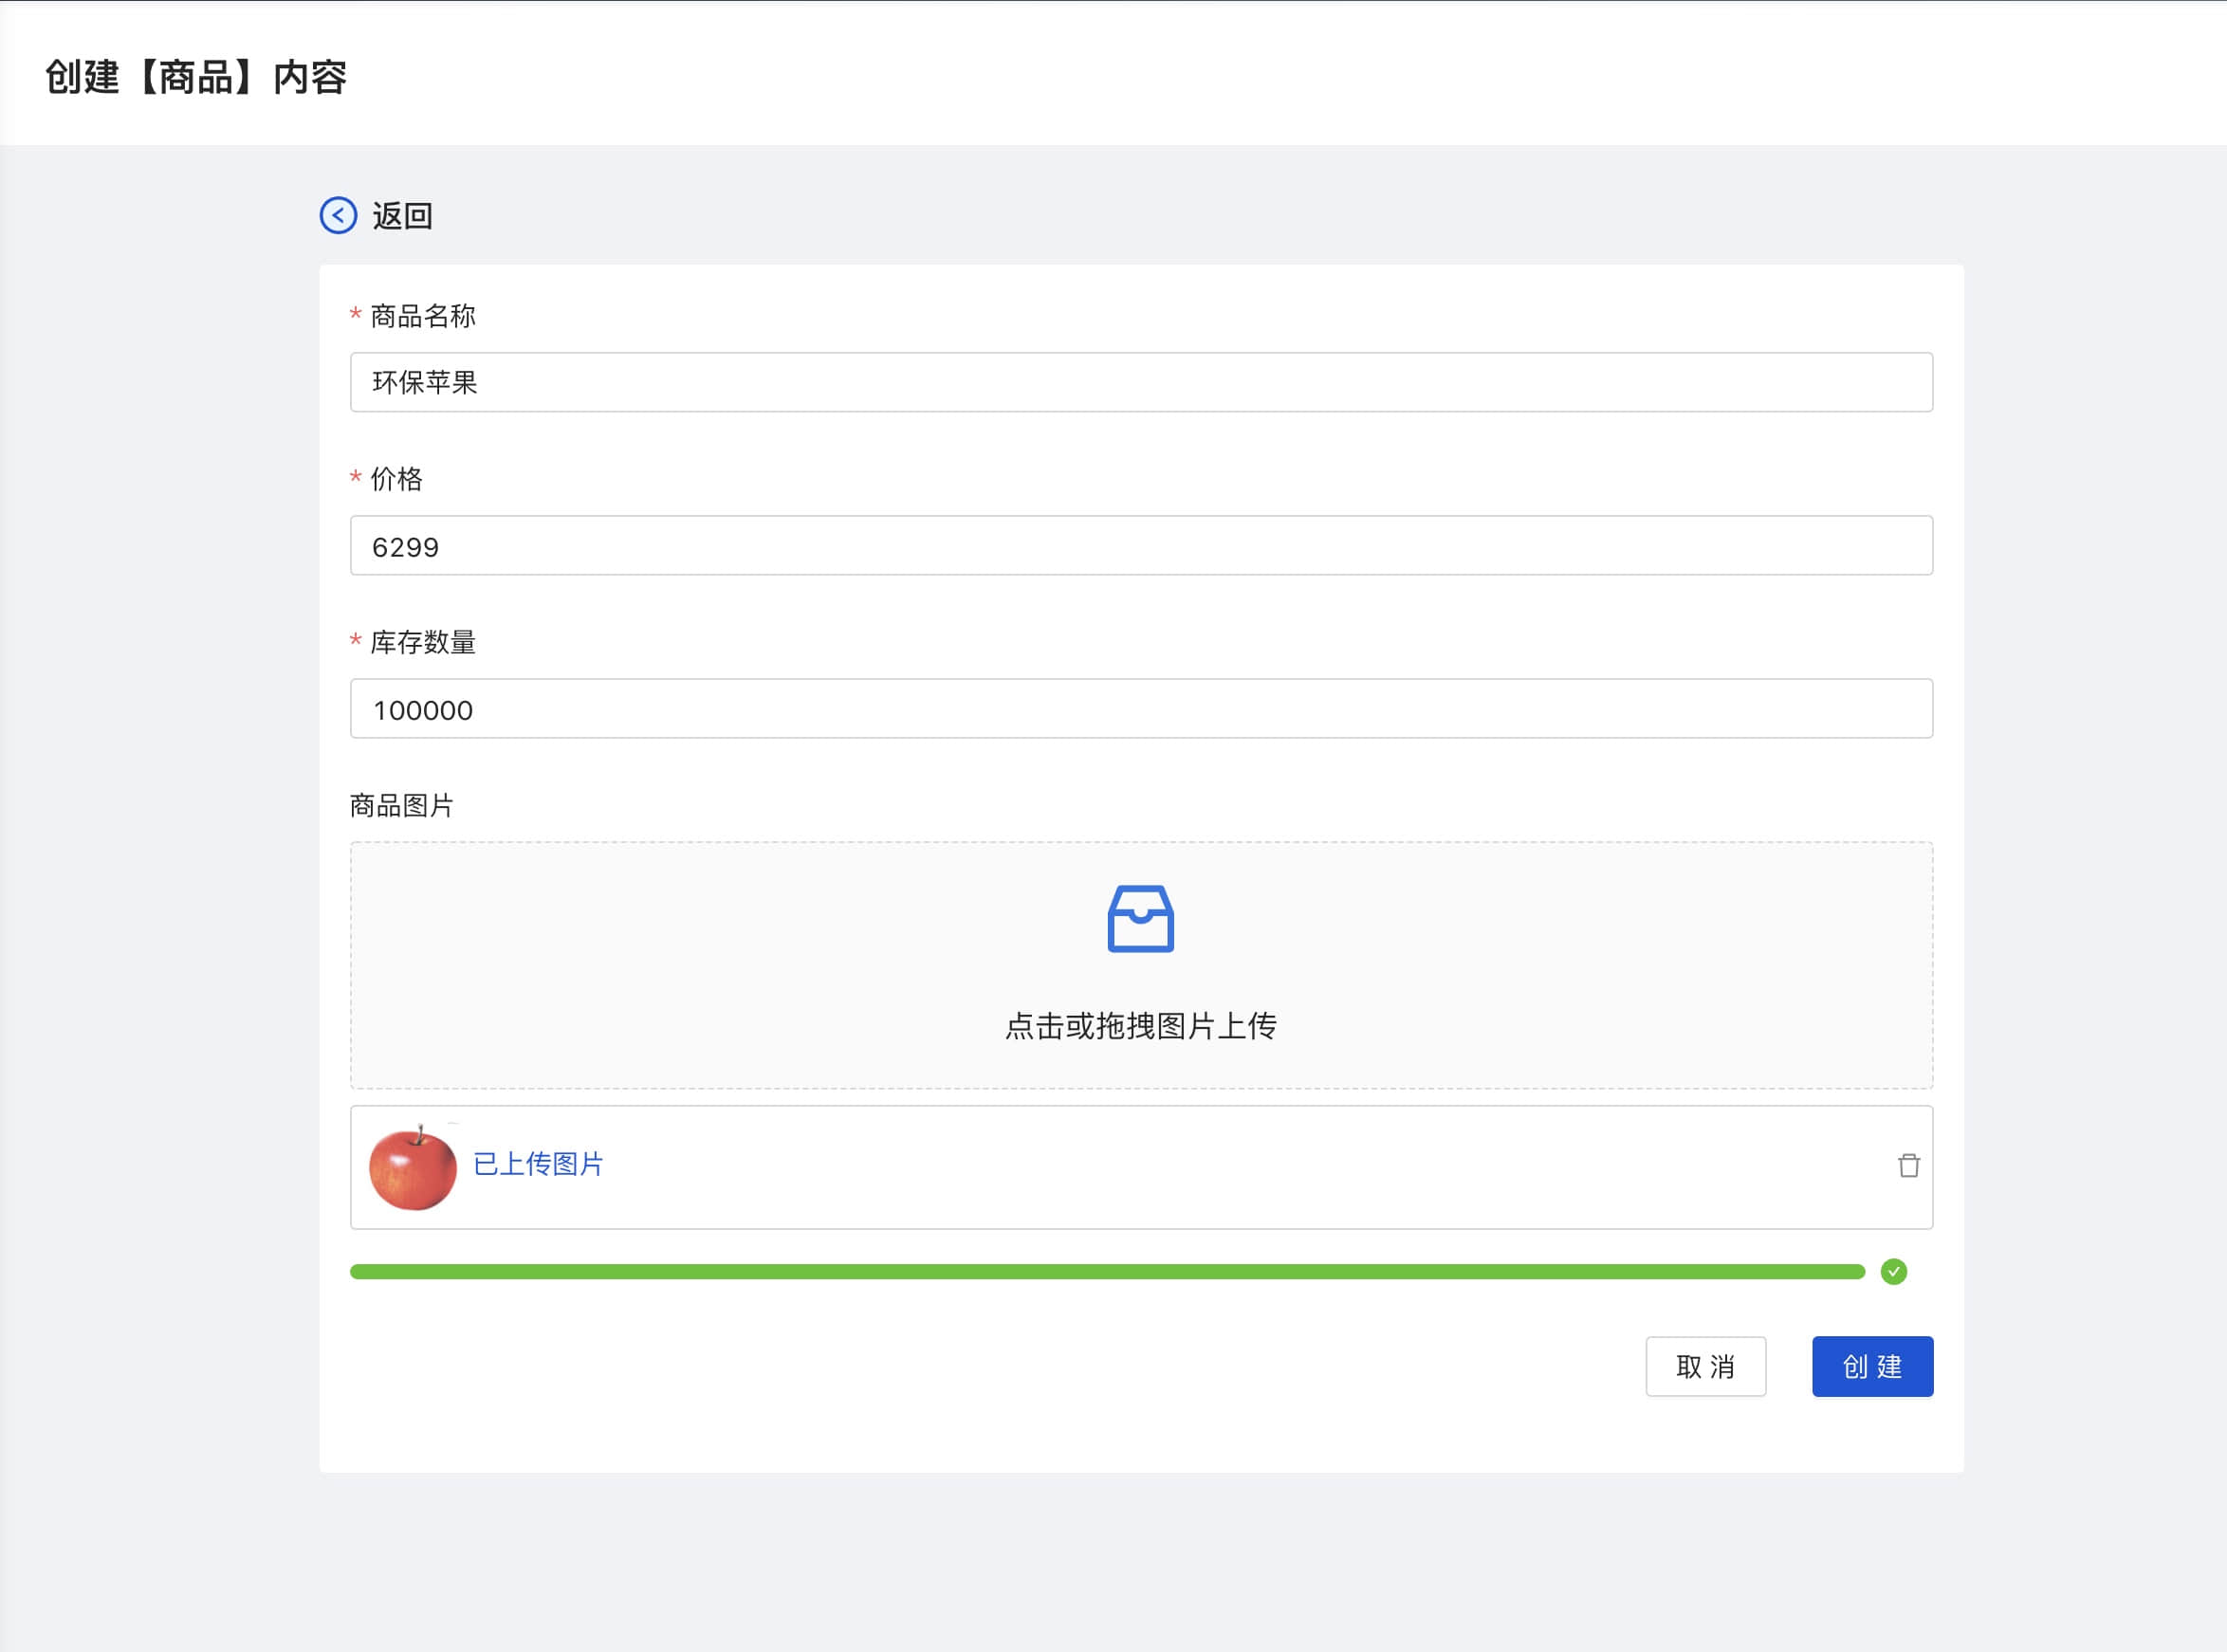Click the 返回 text label
This screenshot has height=1652, width=2227.
pos(402,216)
